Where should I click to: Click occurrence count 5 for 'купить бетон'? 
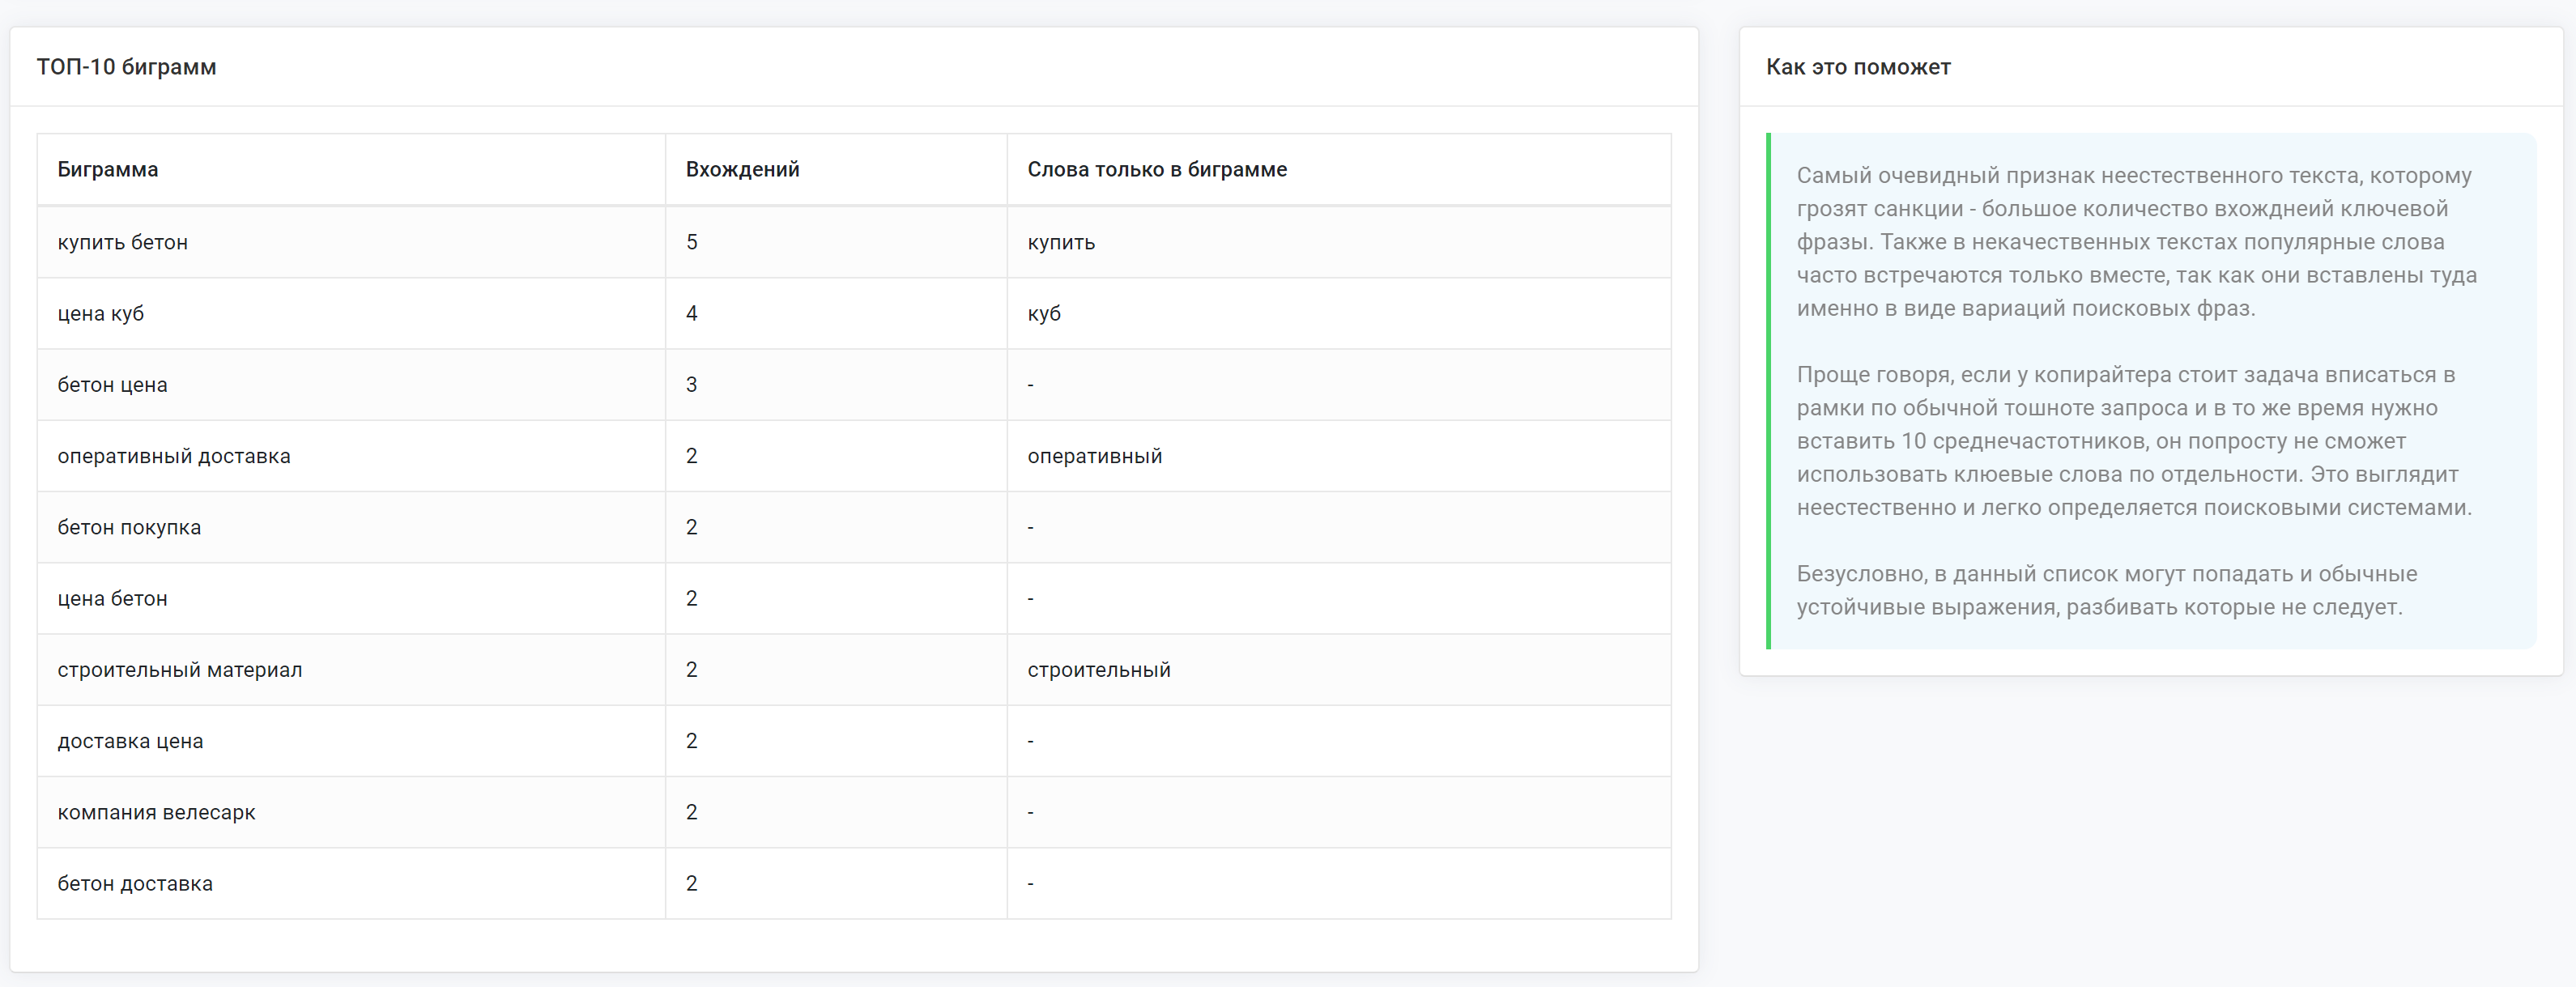tap(691, 243)
